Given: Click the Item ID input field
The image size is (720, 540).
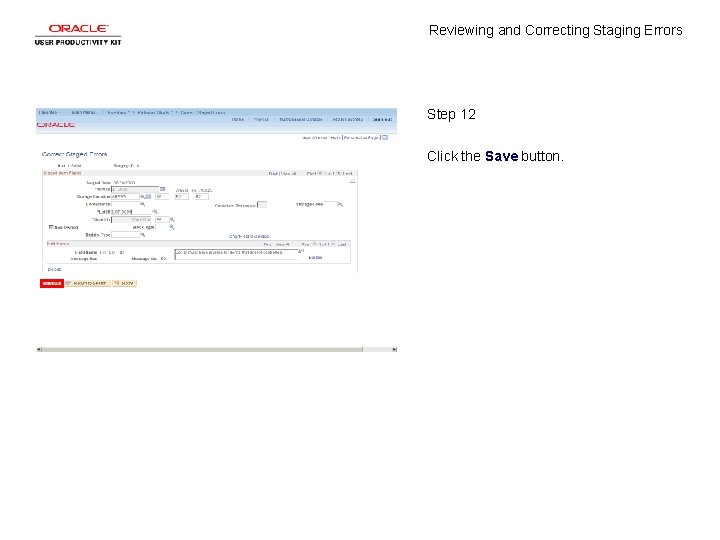Looking at the screenshot, I should coord(135,189).
